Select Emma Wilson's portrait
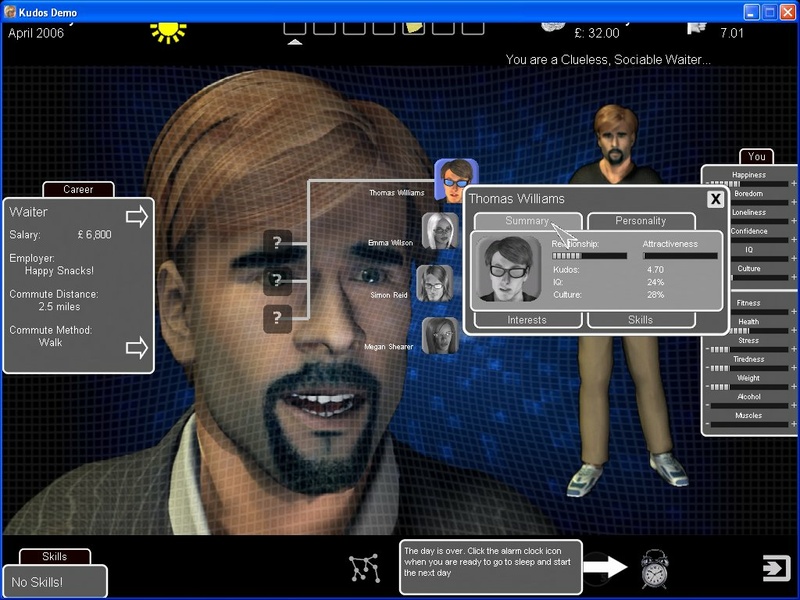800x600 pixels. tap(440, 230)
